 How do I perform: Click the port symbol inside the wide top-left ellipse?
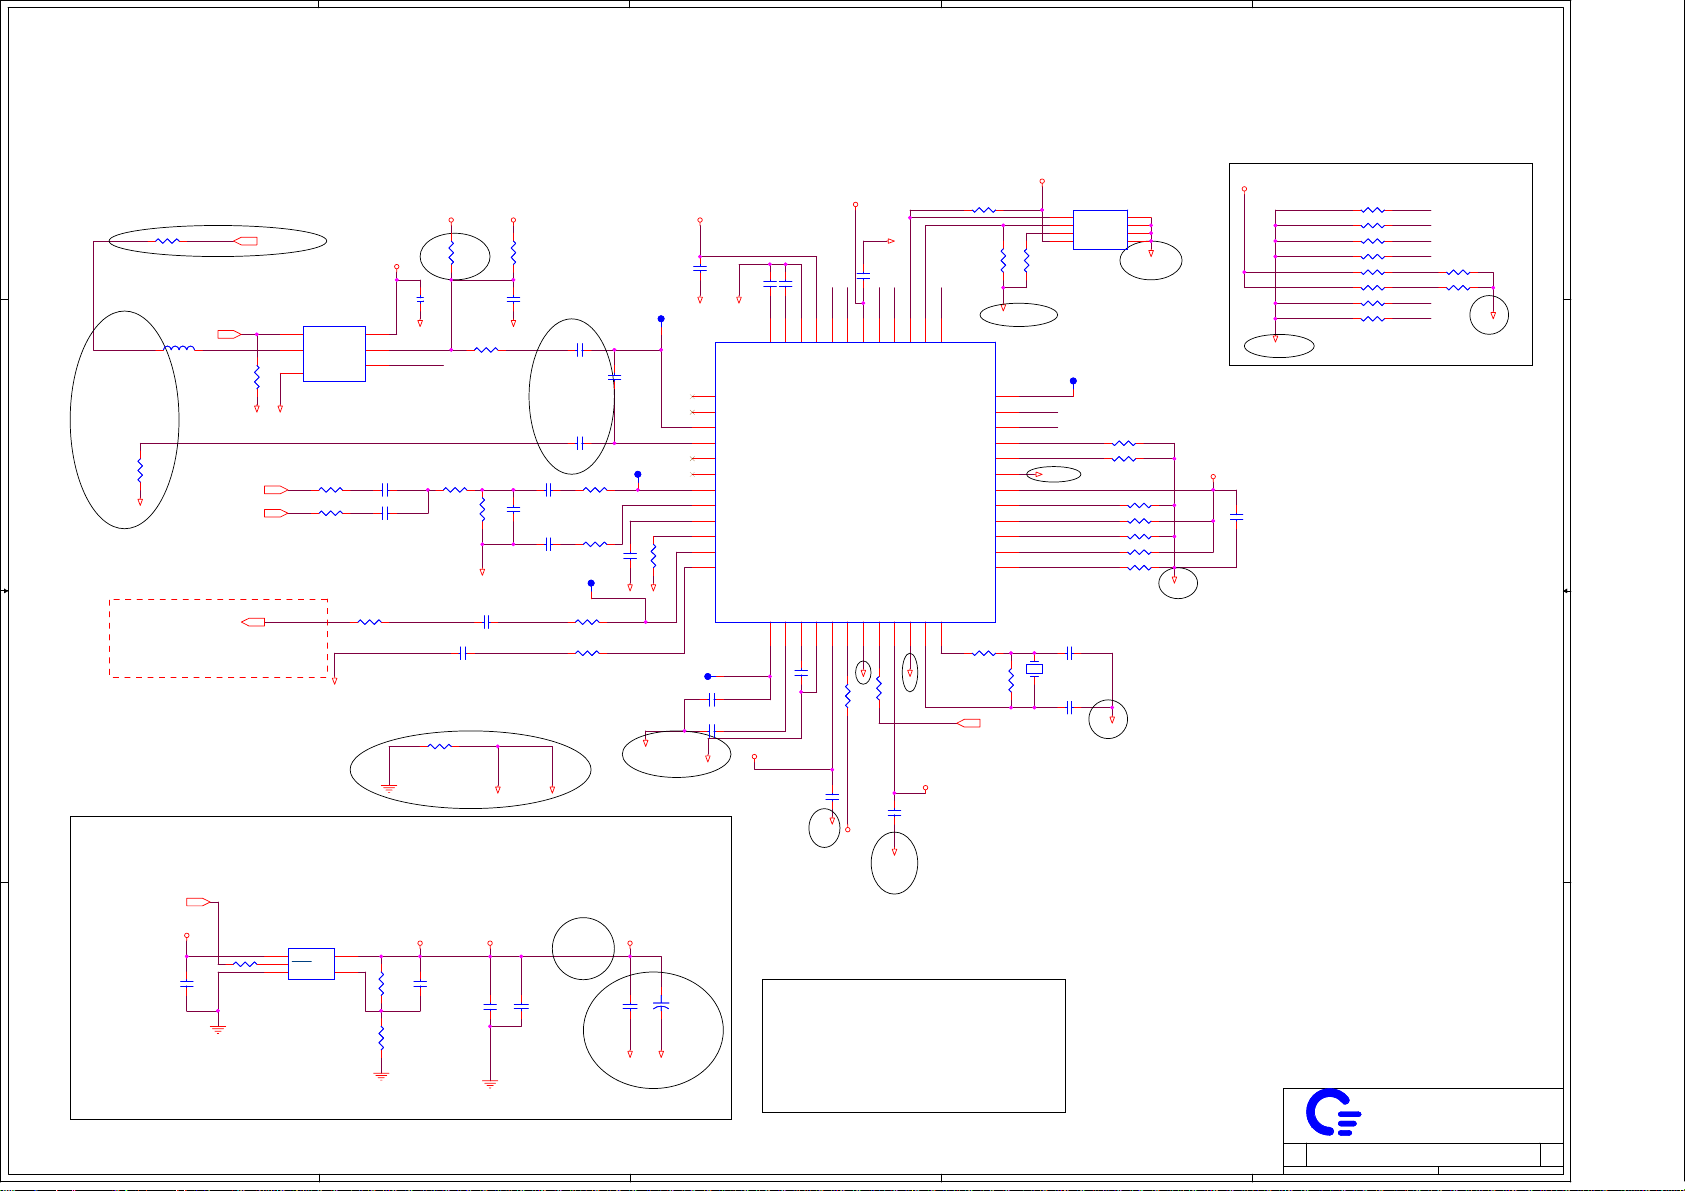point(245,241)
